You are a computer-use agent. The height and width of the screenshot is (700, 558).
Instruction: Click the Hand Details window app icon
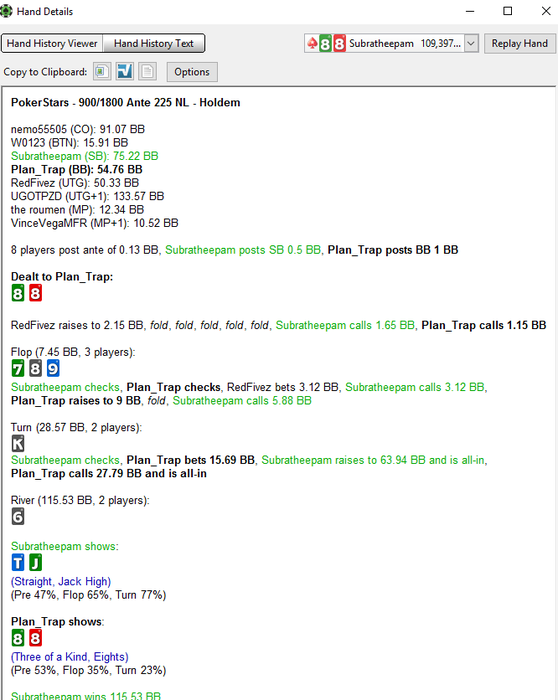point(6,11)
